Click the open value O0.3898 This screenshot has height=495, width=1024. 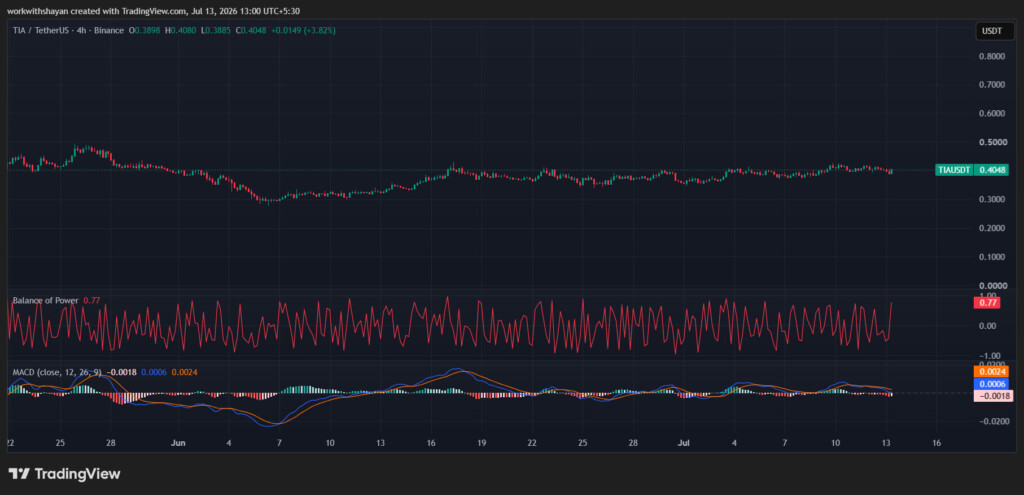point(145,30)
